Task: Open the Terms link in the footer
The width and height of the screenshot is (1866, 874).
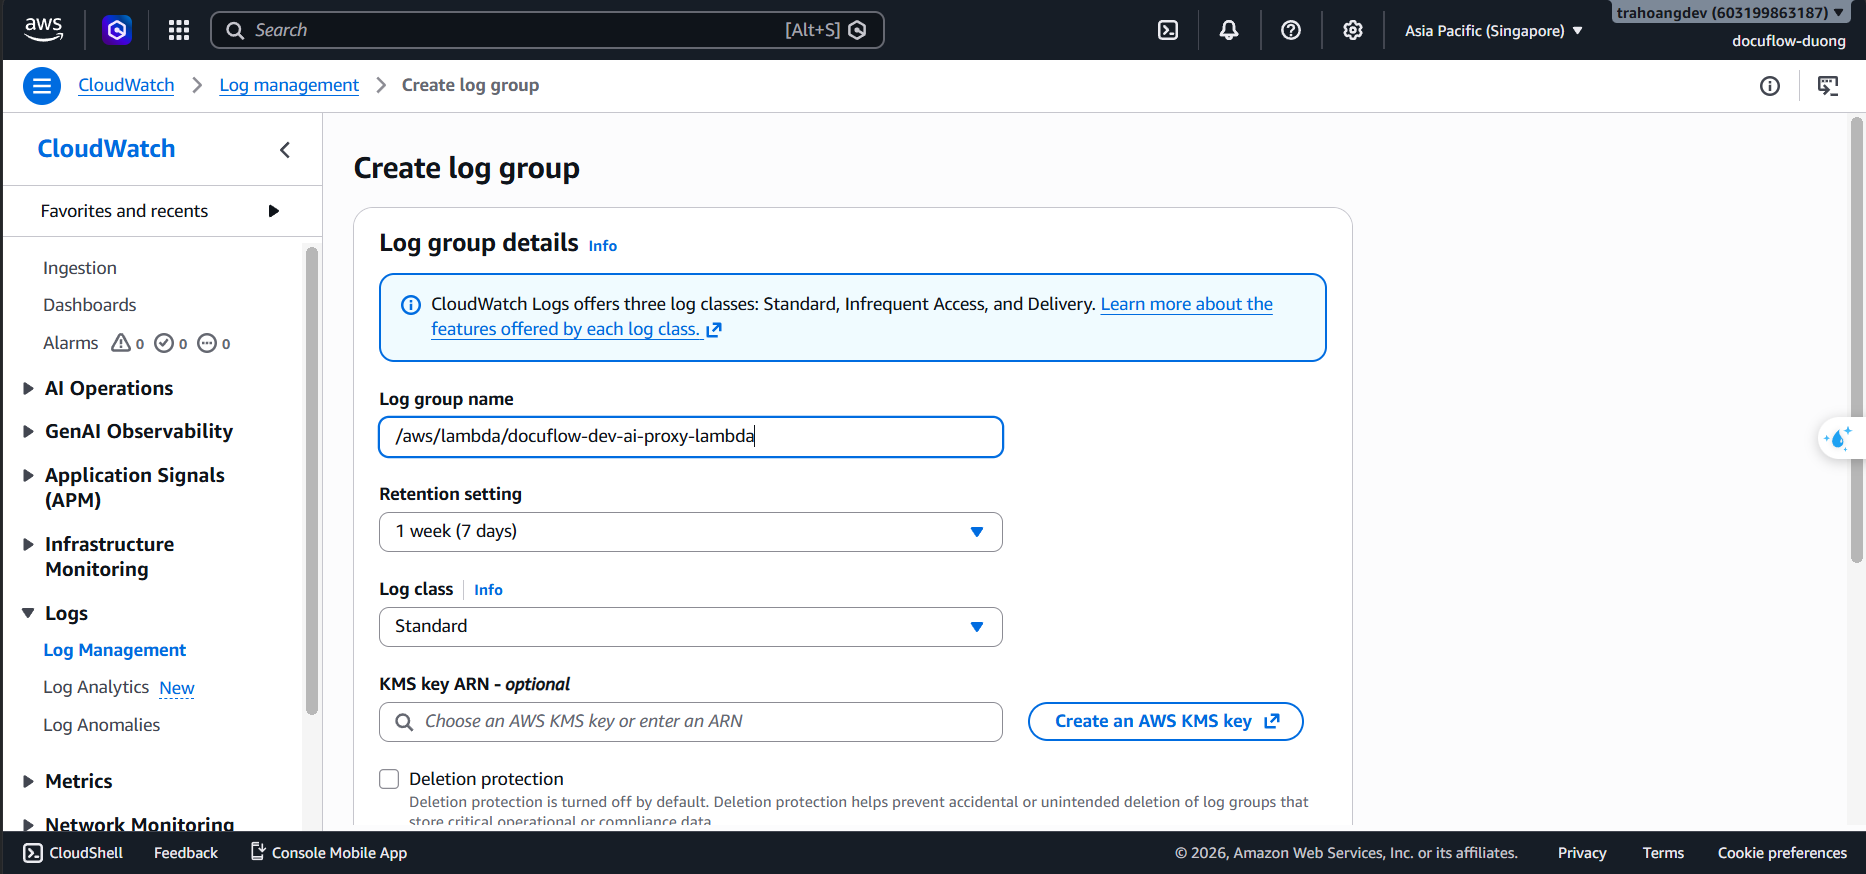Action: pos(1663,853)
